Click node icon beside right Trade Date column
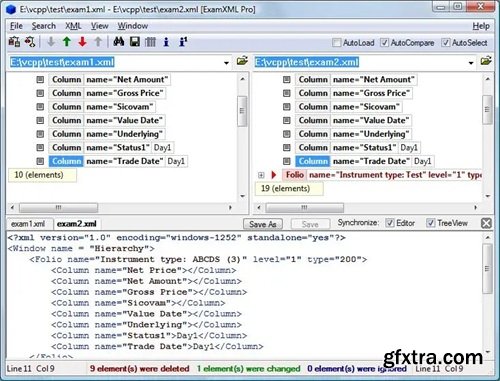The image size is (500, 381). (287, 161)
